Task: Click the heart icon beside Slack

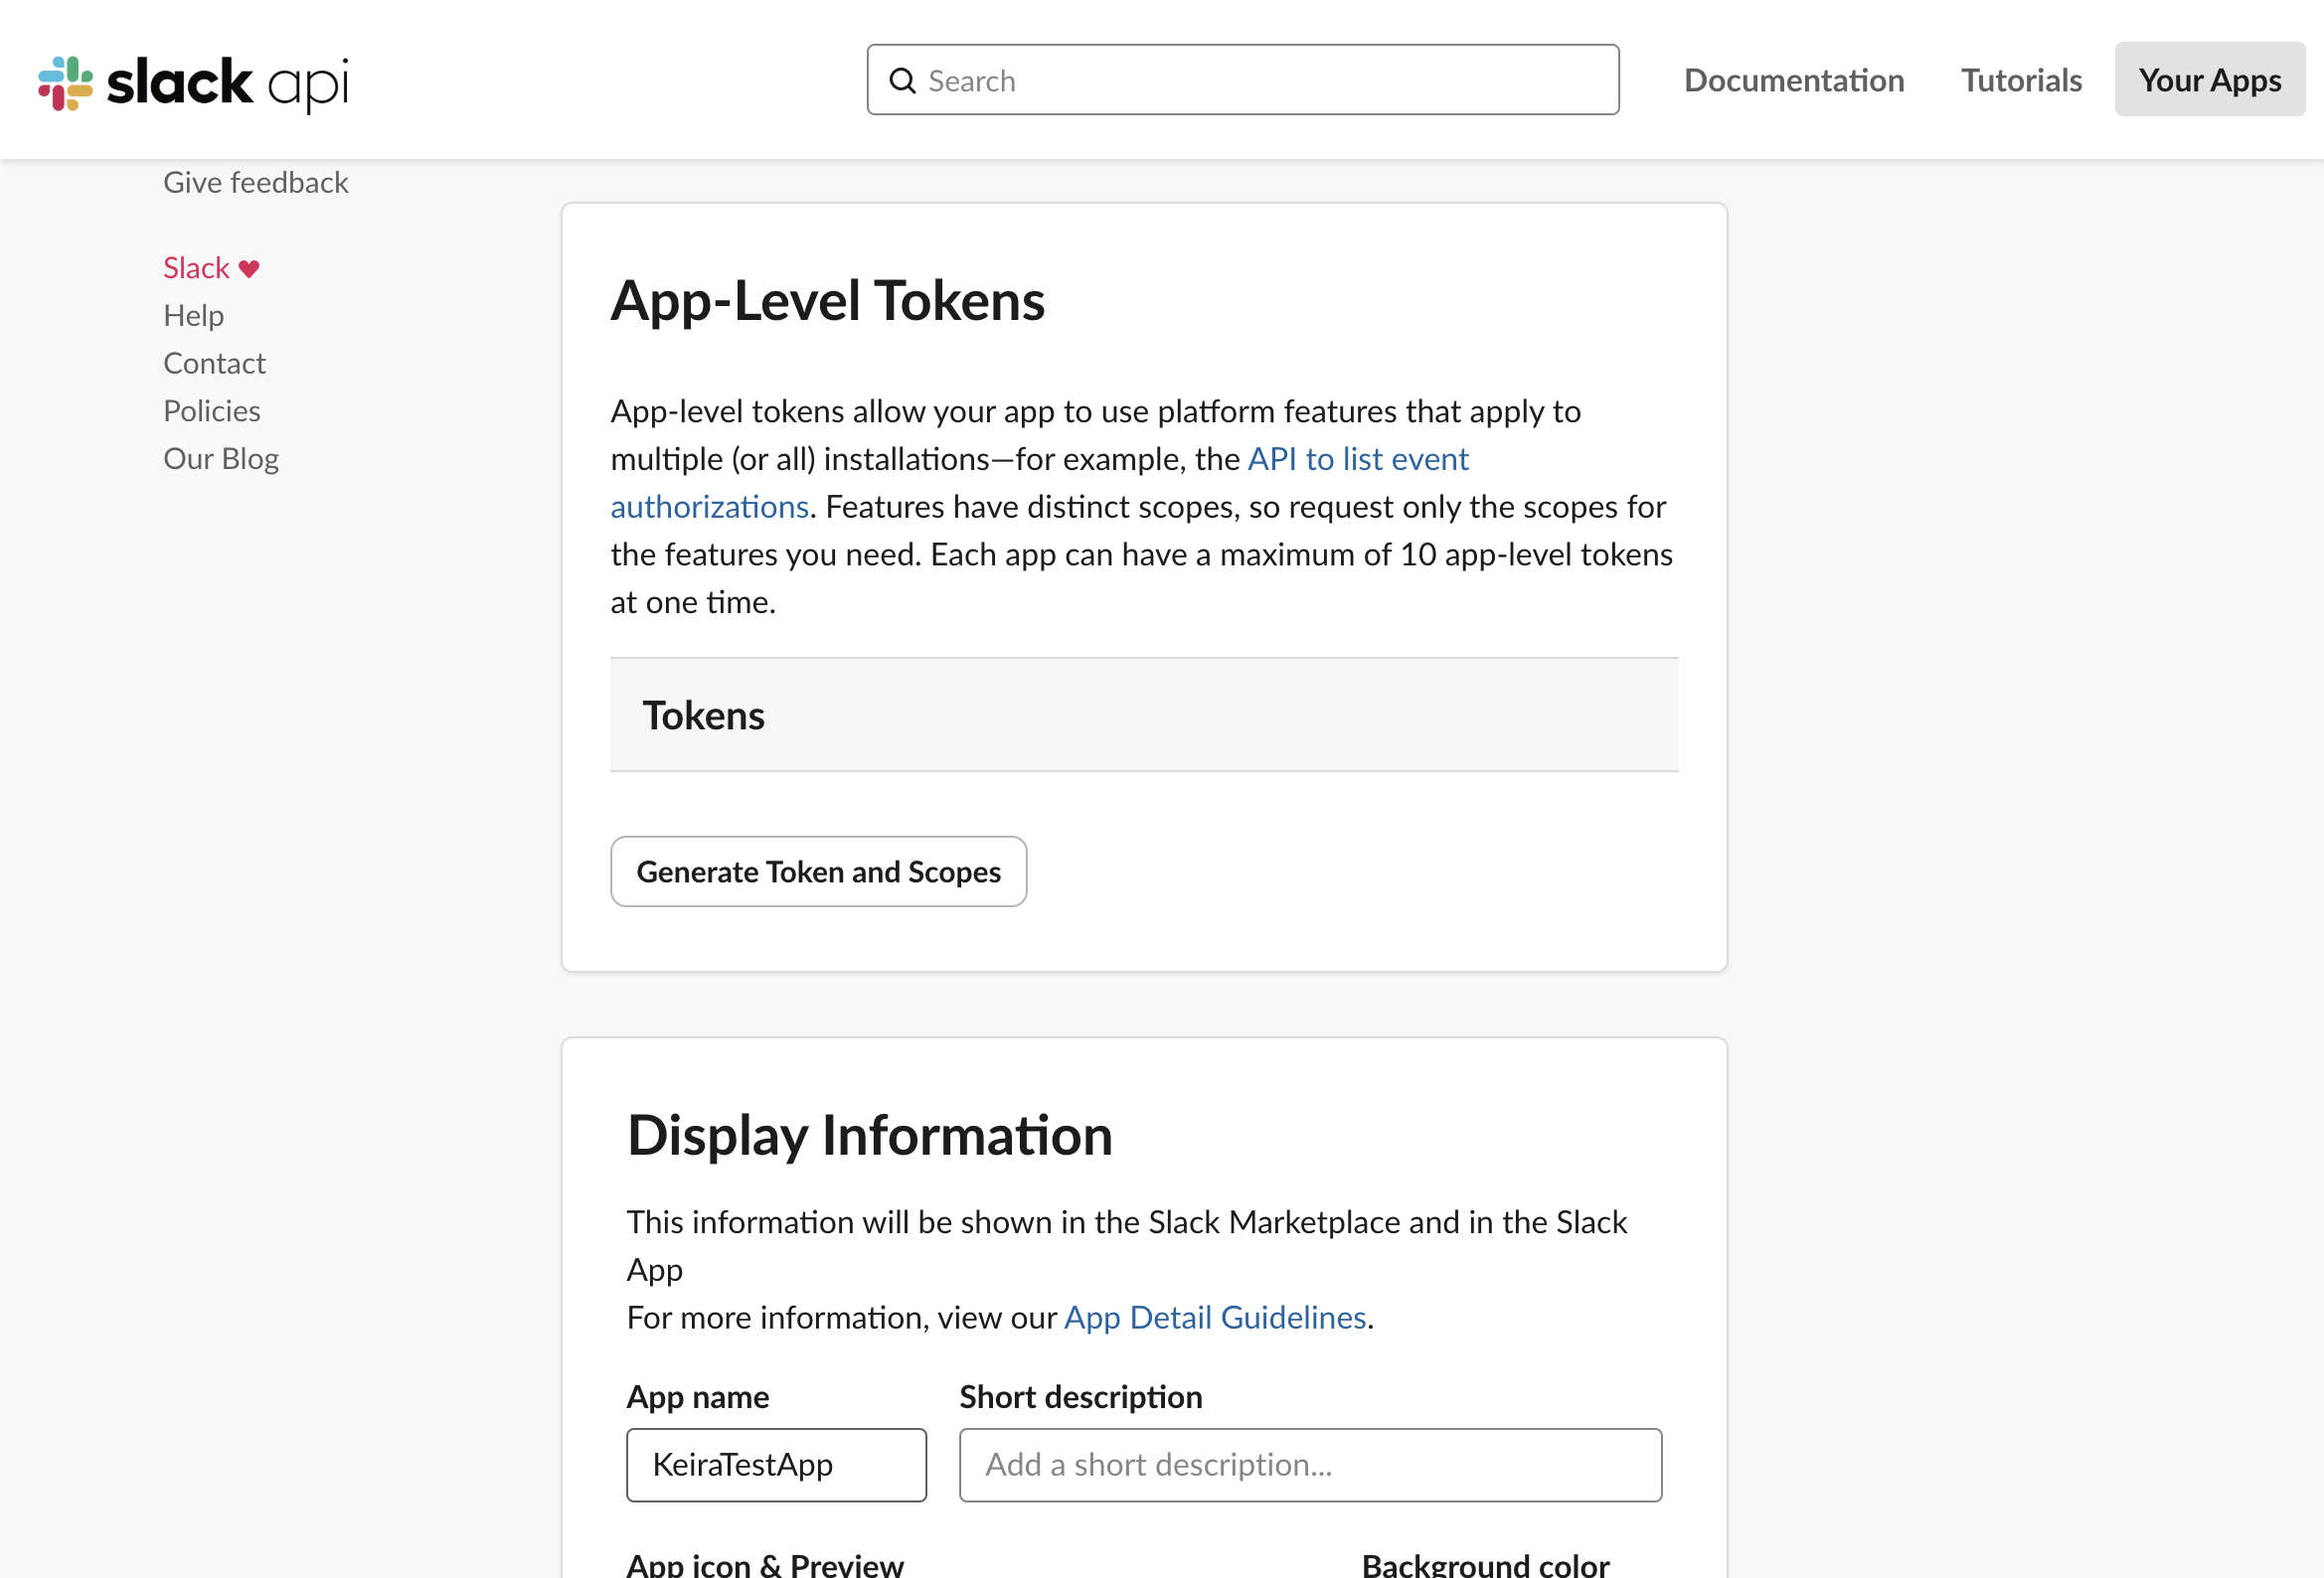Action: [x=249, y=268]
